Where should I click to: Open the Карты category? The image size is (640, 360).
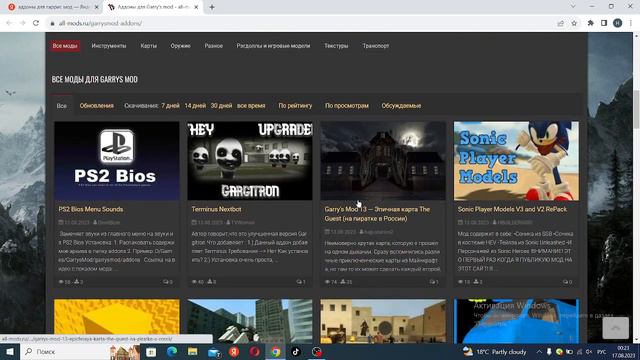149,46
